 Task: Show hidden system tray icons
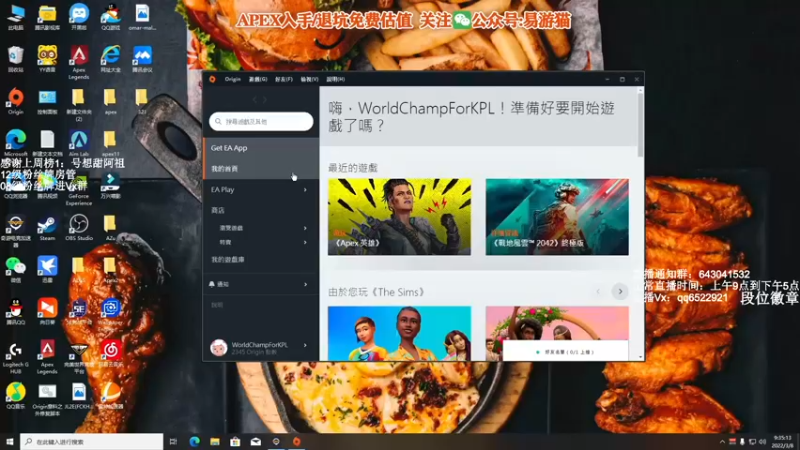pos(722,442)
